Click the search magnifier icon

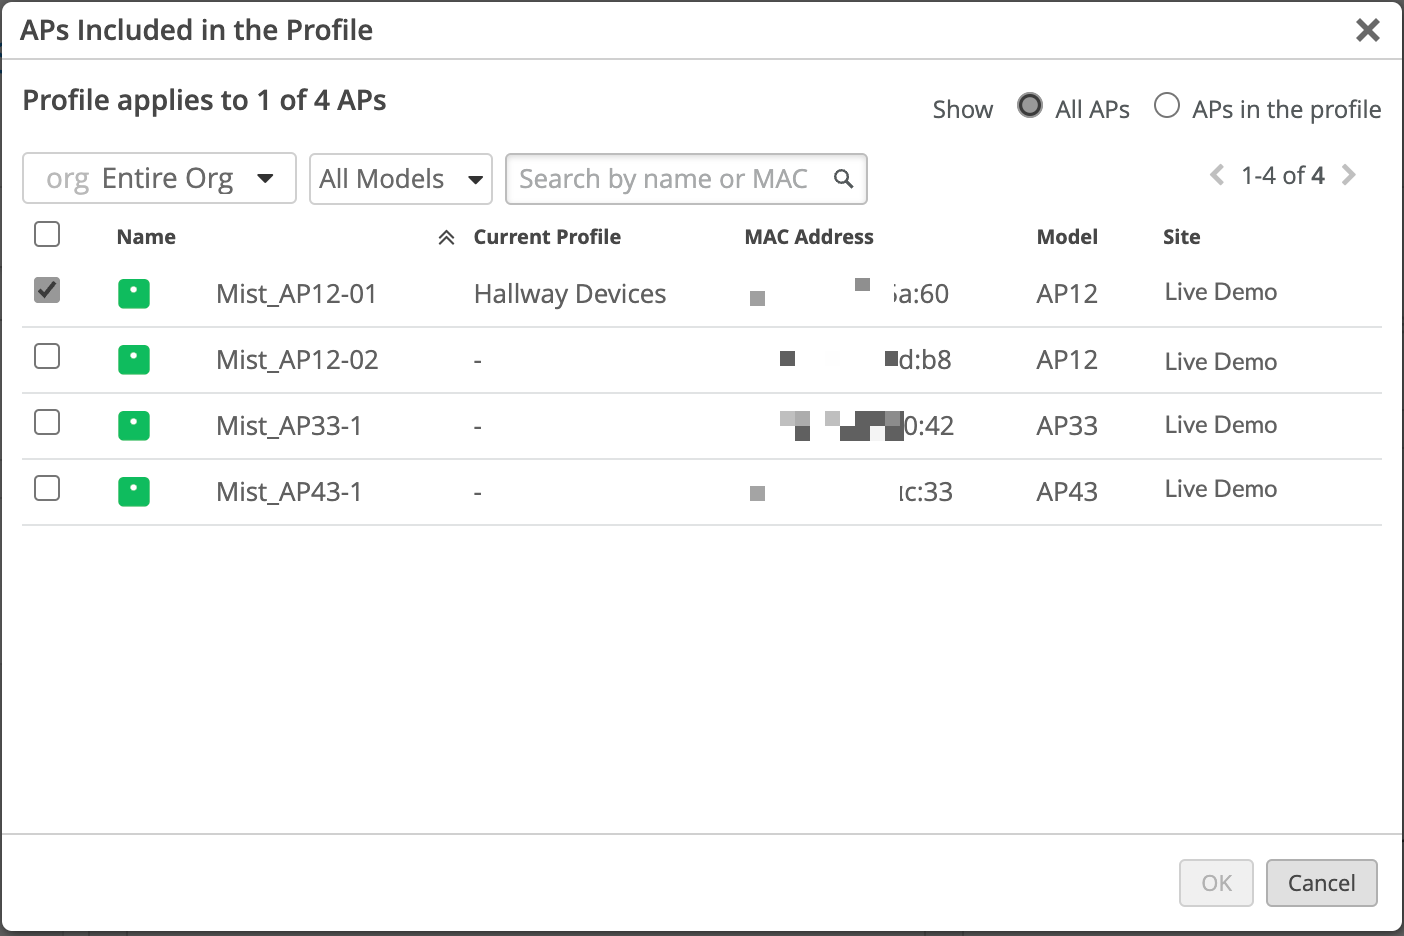coord(843,179)
